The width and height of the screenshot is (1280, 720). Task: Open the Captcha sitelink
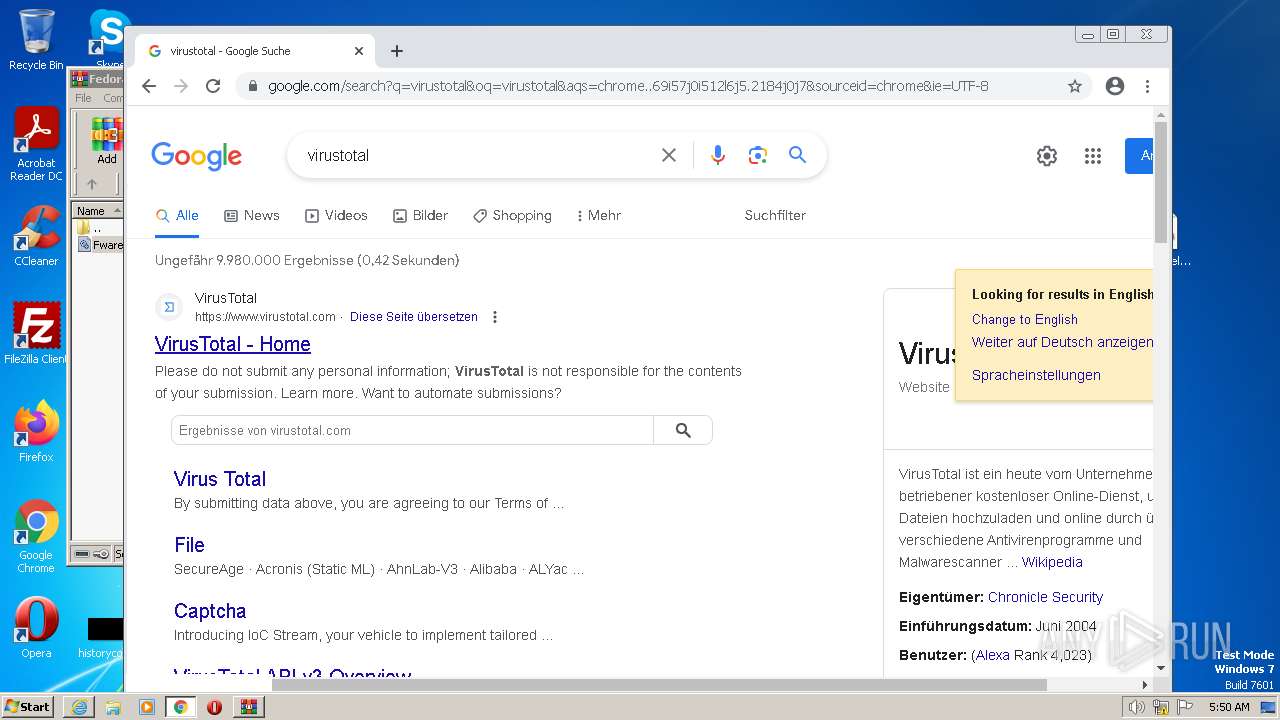click(x=210, y=611)
